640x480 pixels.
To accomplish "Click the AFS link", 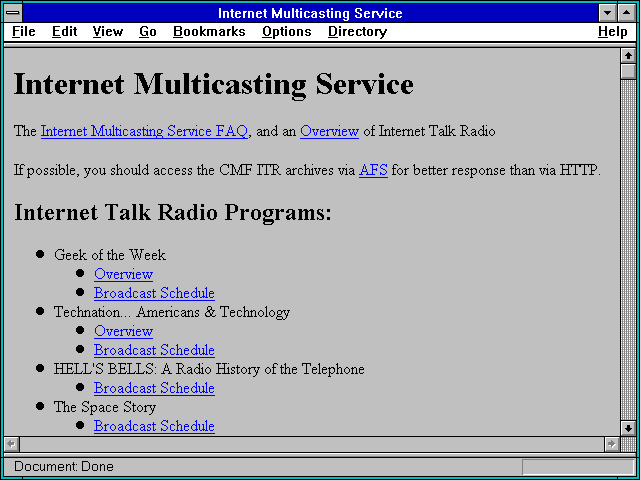I will [x=373, y=170].
